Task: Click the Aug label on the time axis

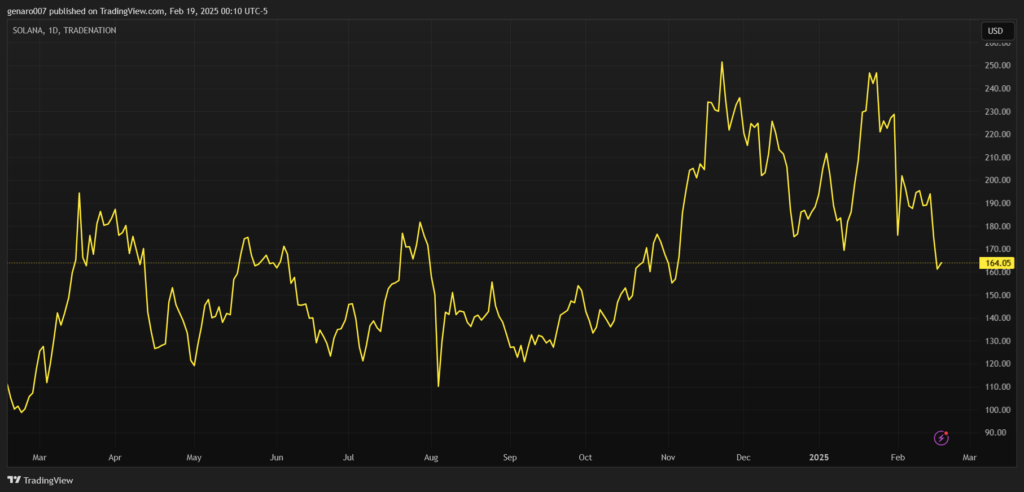Action: 431,457
